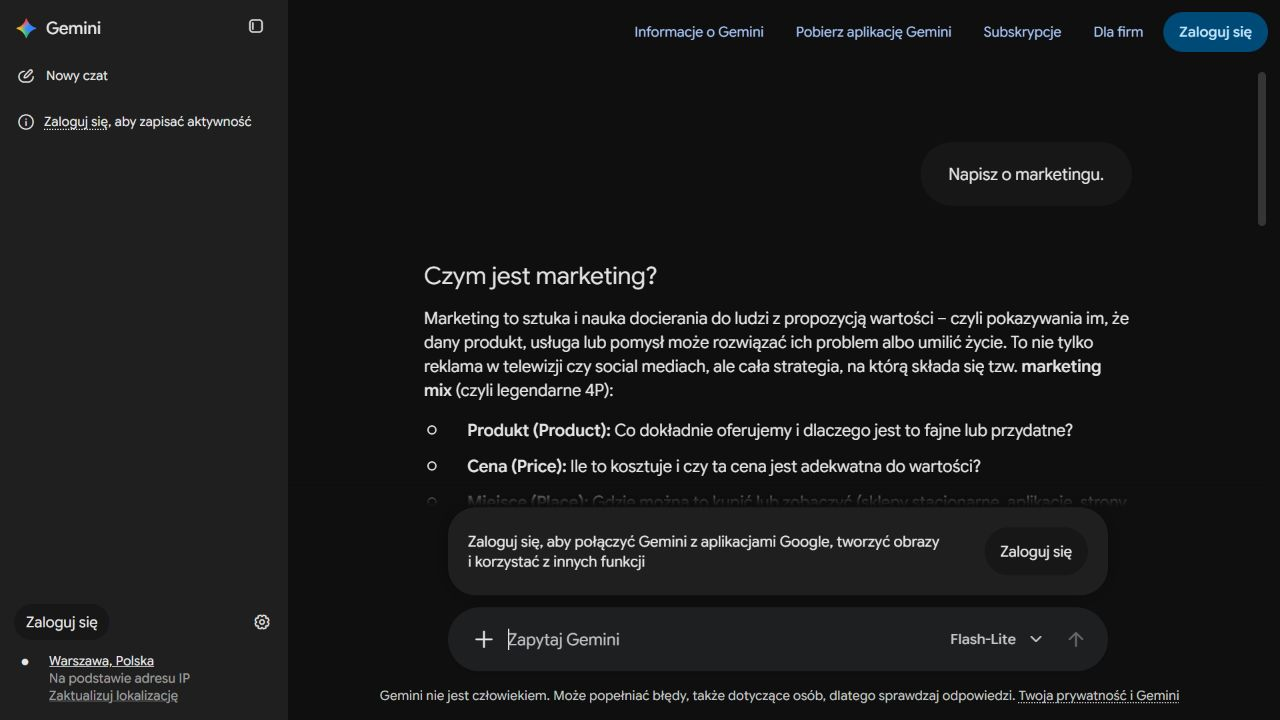Viewport: 1280px width, 720px height.
Task: Click the plus icon to add files
Action: [x=484, y=639]
